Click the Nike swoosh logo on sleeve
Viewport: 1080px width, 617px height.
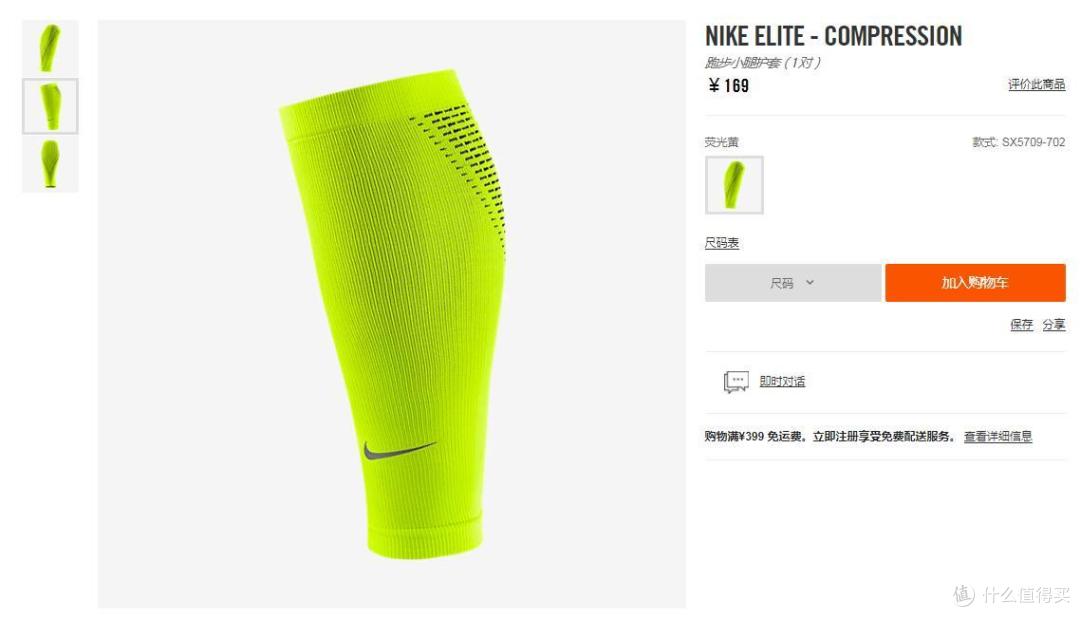click(399, 450)
